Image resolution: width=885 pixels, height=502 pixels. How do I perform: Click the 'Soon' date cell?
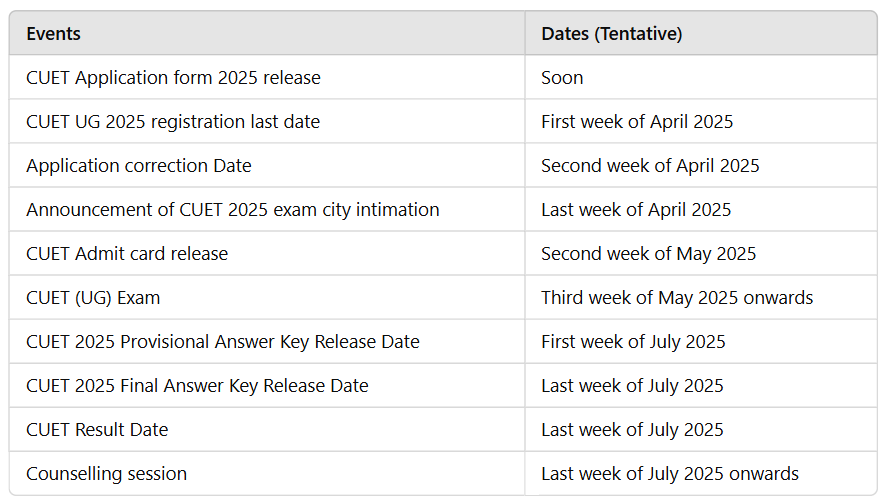pos(562,78)
